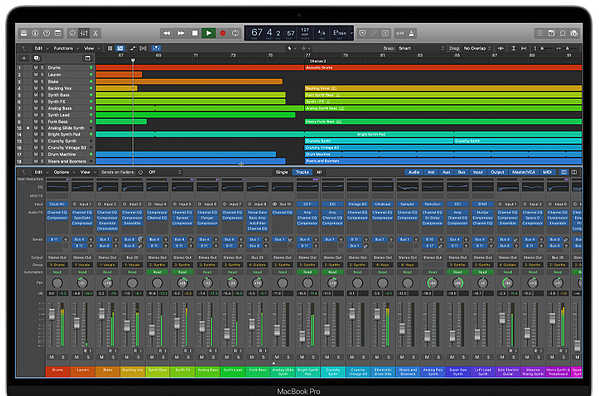
Task: Click the red Record button
Action: pyautogui.click(x=223, y=33)
